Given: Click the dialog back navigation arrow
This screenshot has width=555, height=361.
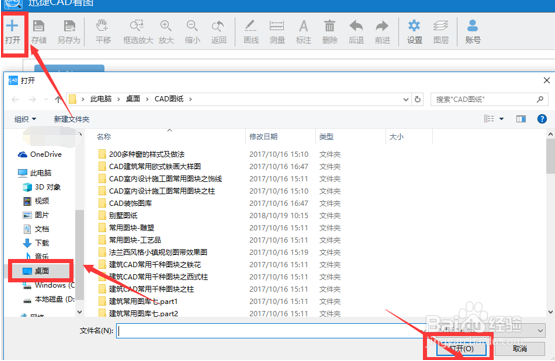Looking at the screenshot, I should pos(15,99).
